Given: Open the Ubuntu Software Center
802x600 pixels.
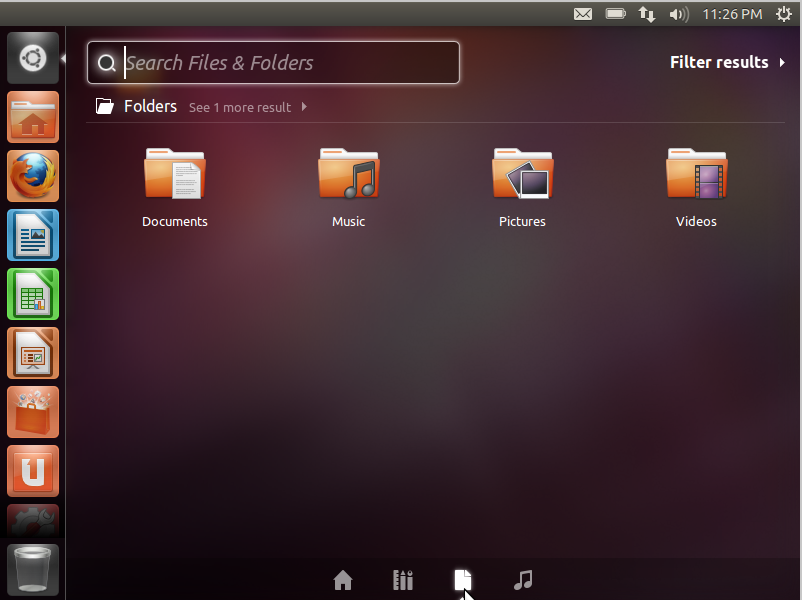Looking at the screenshot, I should [x=33, y=412].
